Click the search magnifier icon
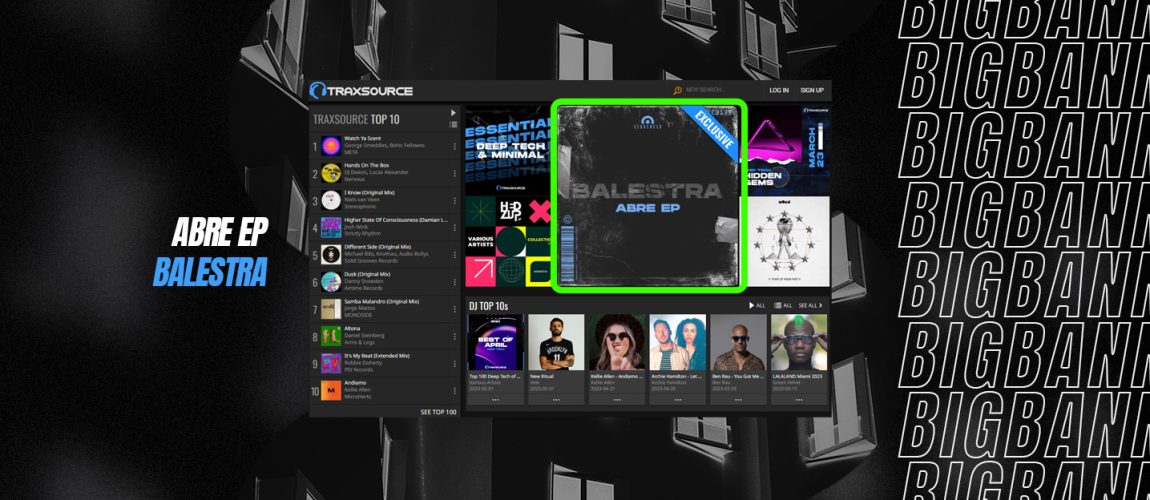This screenshot has width=1150, height=500. (678, 91)
